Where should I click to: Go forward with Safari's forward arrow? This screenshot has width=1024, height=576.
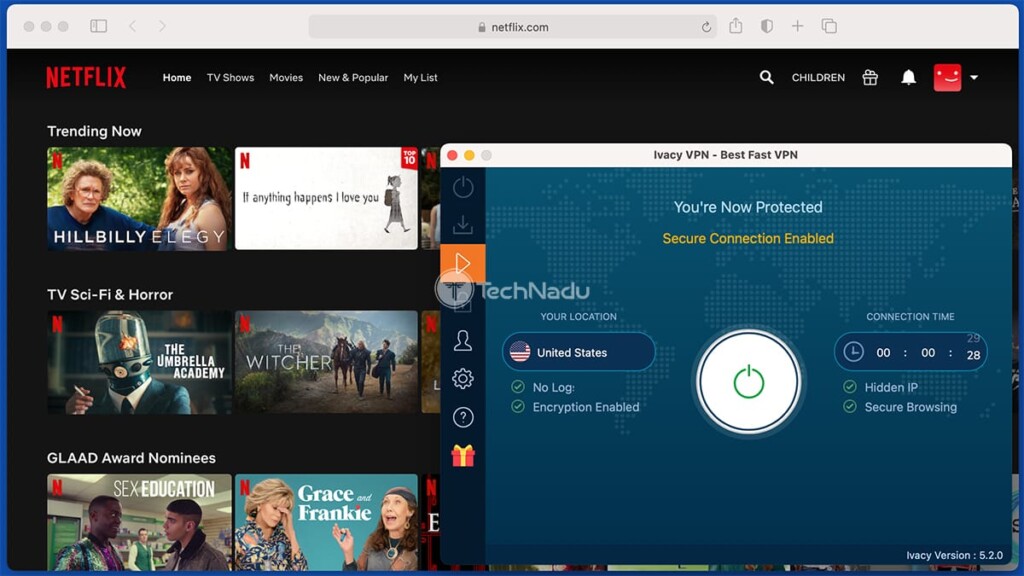162,26
